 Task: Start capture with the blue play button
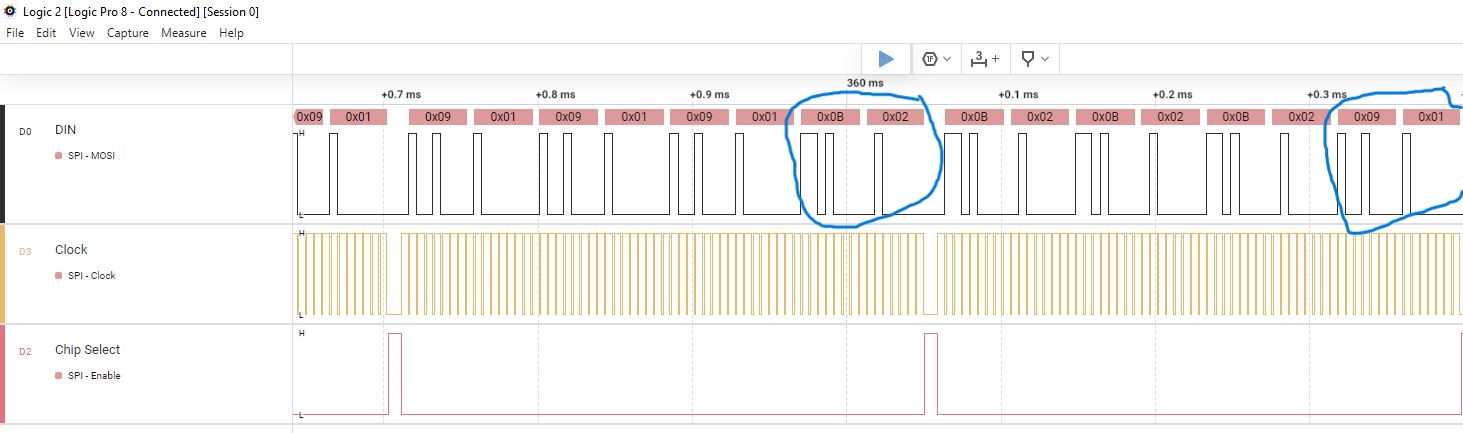(x=886, y=59)
